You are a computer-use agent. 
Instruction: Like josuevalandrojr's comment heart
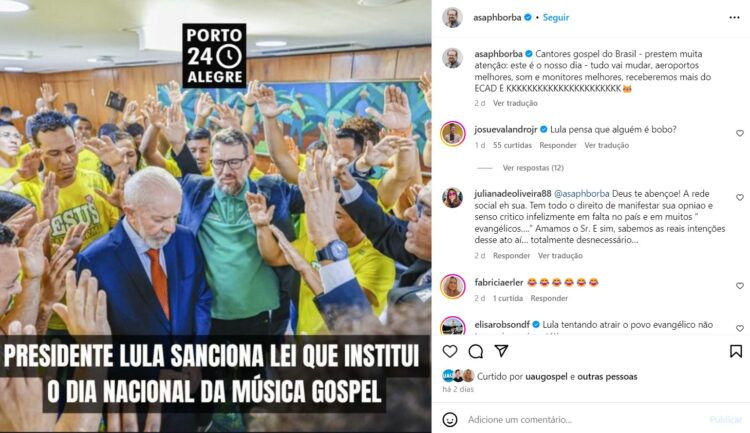(739, 133)
